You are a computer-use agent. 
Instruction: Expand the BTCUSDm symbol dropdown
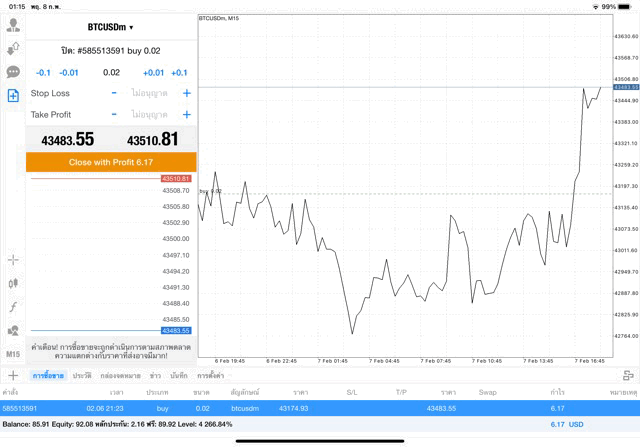pos(111,27)
